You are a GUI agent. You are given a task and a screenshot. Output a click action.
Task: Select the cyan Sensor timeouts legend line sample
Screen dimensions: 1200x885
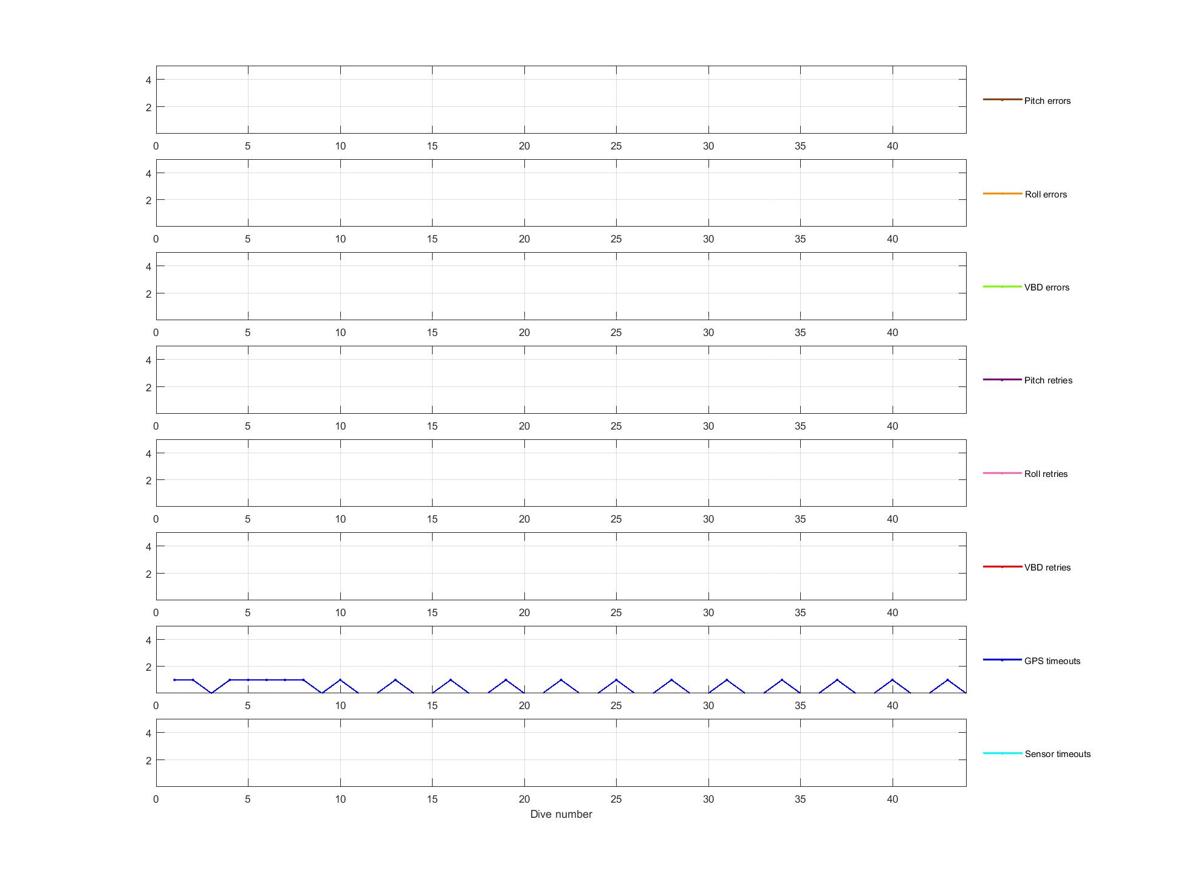(1002, 753)
